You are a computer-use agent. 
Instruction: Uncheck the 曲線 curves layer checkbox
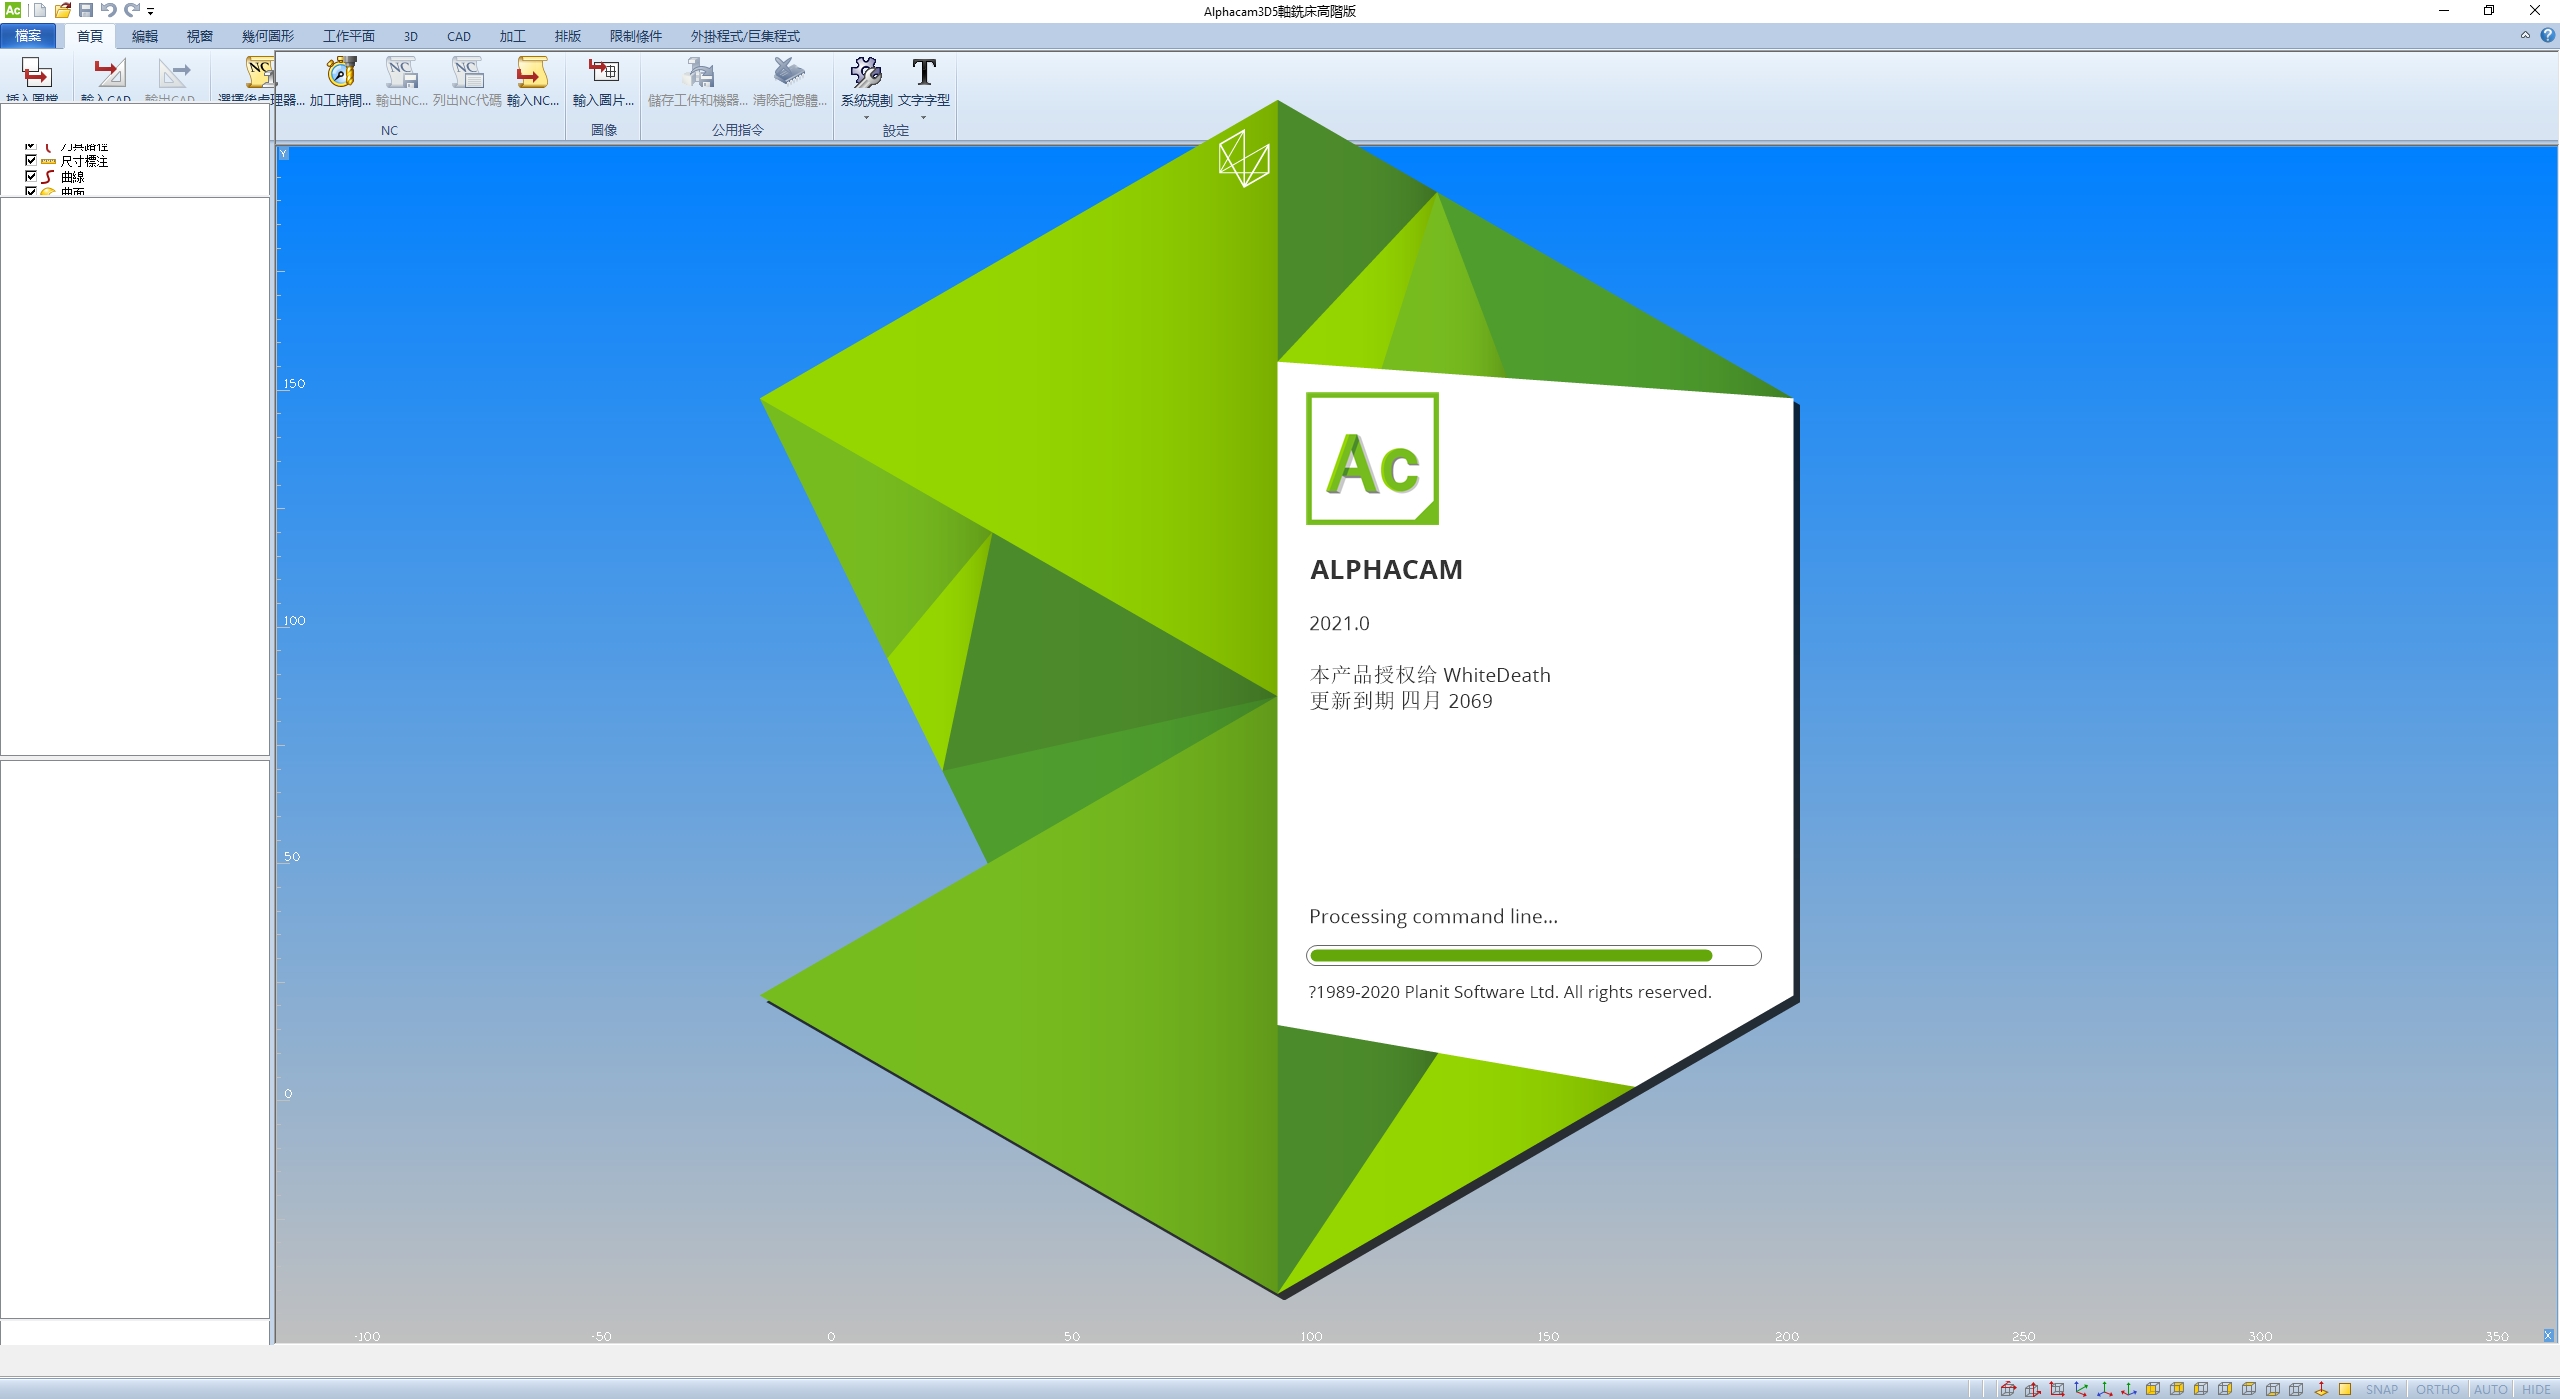(31, 176)
